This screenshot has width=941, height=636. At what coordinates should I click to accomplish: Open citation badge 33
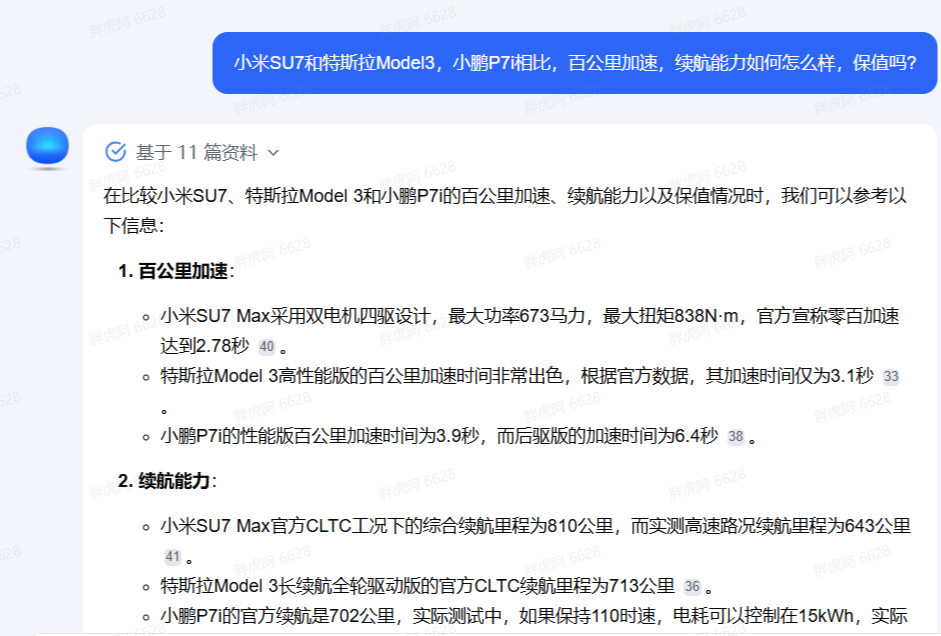click(x=891, y=377)
